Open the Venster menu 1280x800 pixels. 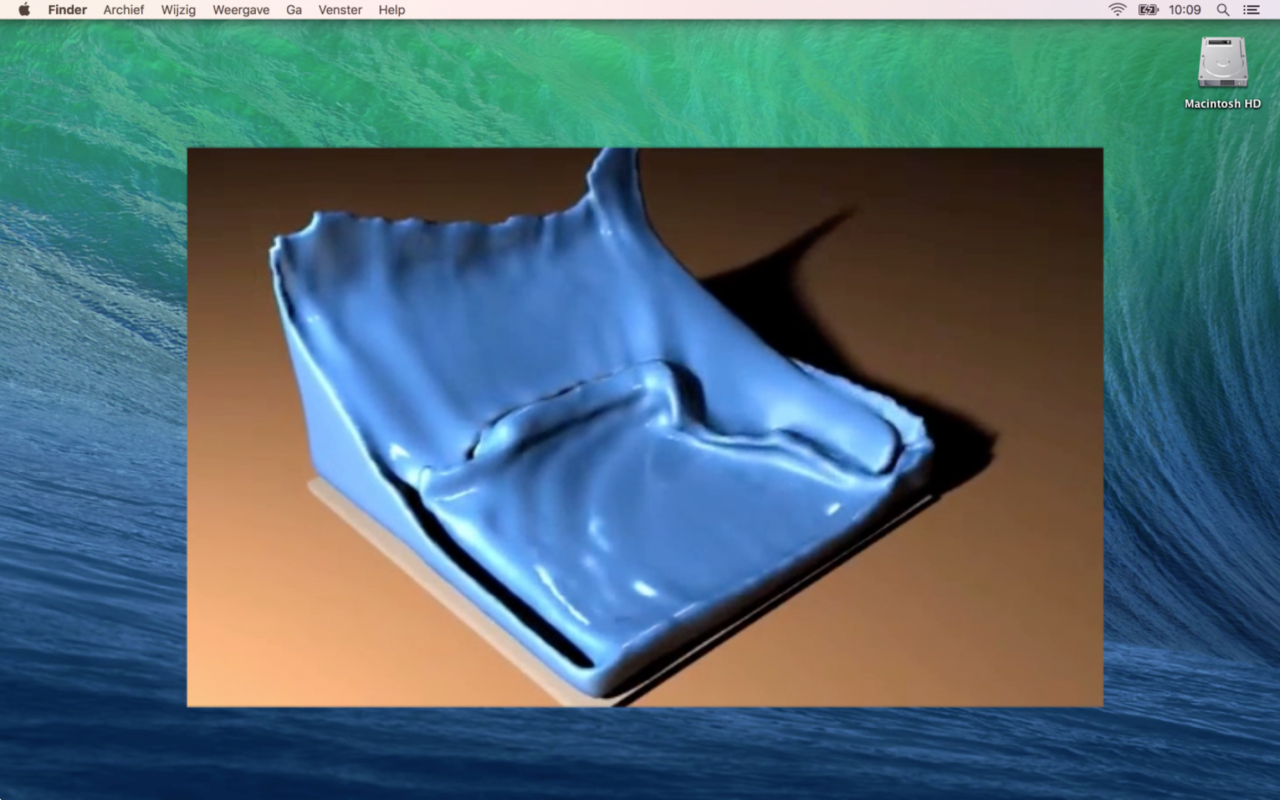pyautogui.click(x=340, y=10)
